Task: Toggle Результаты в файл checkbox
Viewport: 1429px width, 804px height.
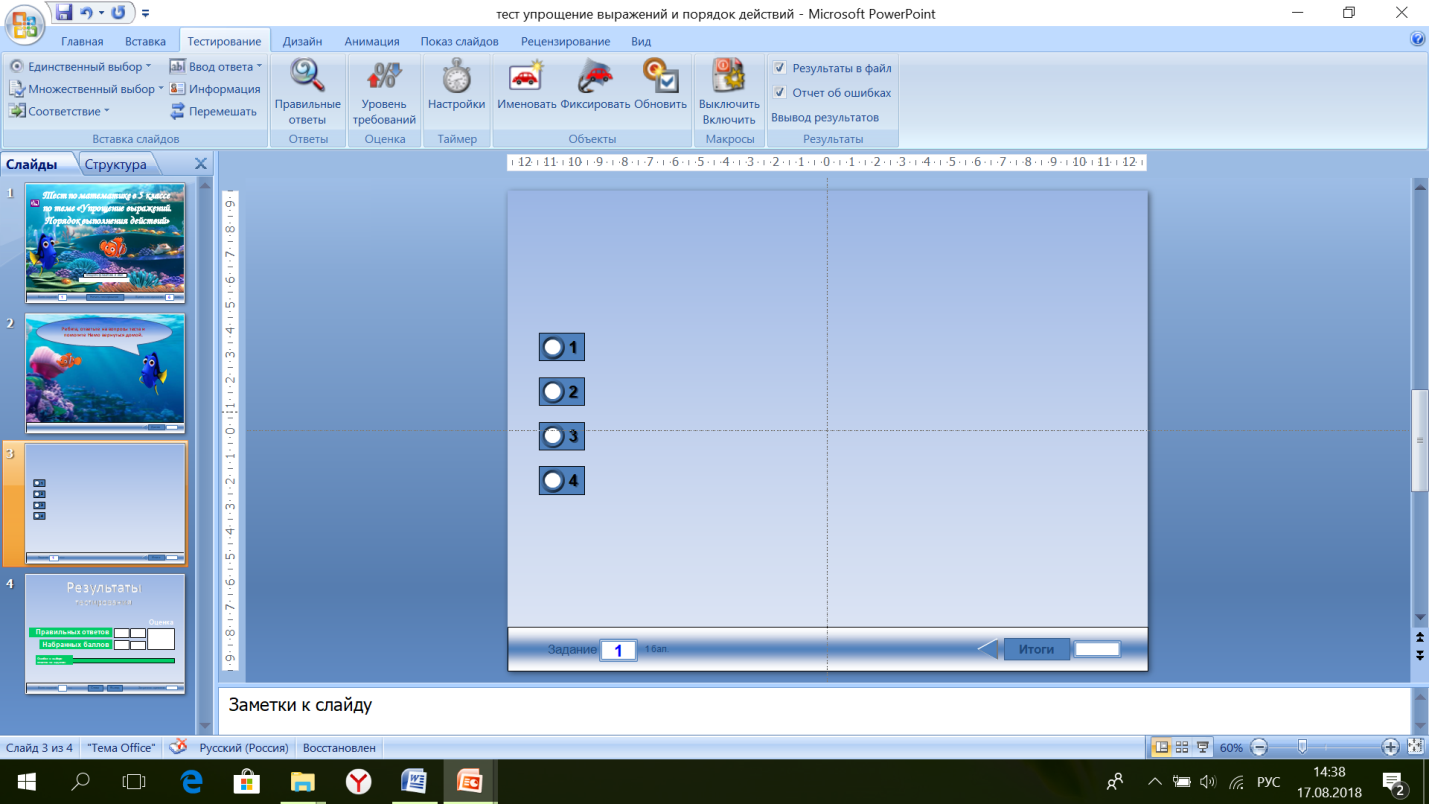Action: point(780,68)
